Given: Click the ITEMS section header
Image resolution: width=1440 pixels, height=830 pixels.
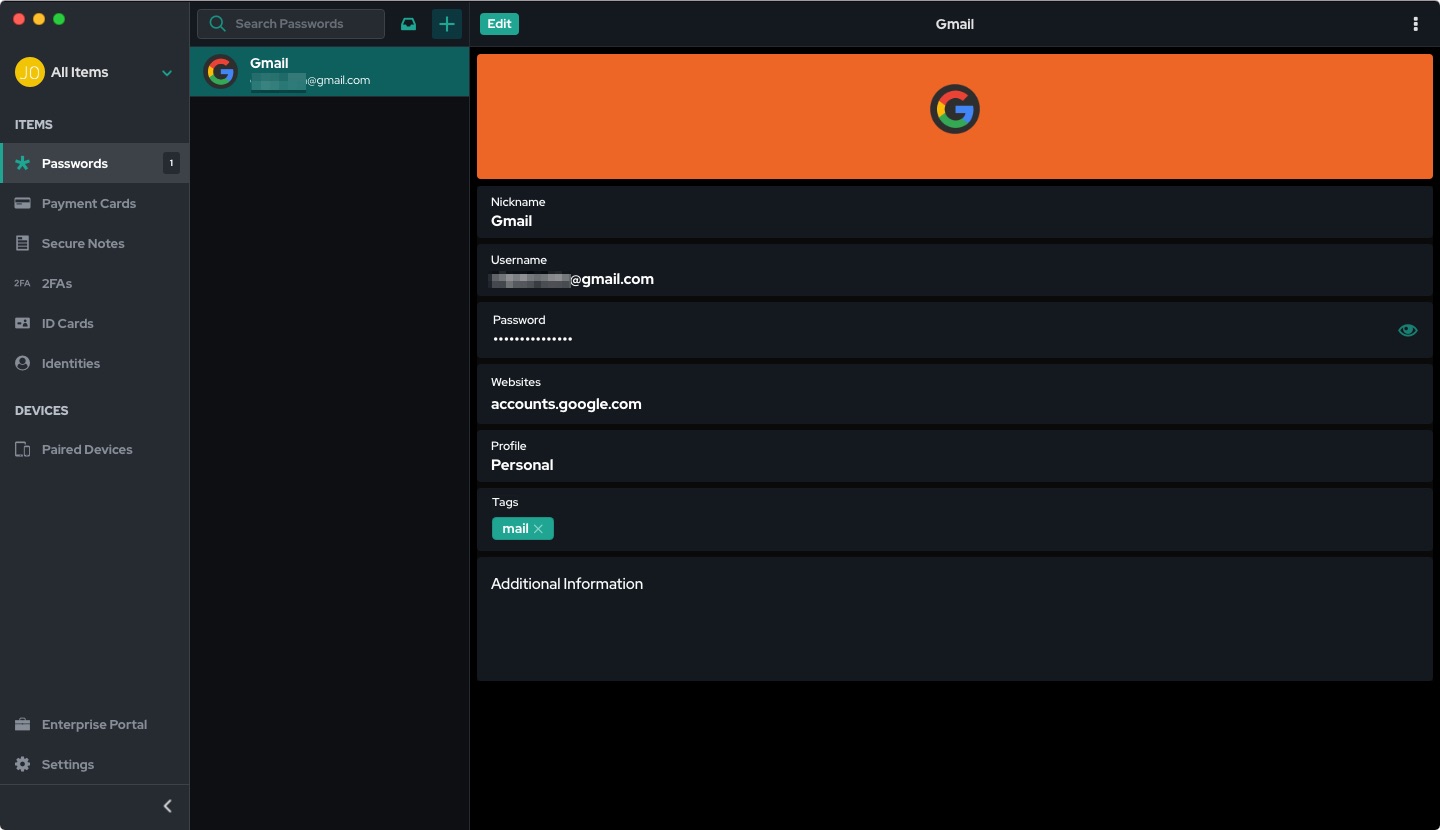Looking at the screenshot, I should (x=34, y=125).
